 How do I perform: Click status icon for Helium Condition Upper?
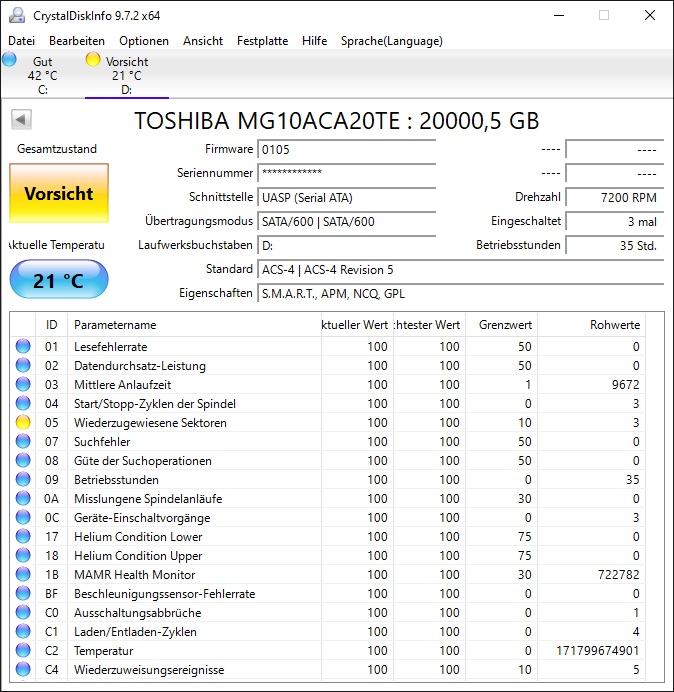[x=23, y=555]
